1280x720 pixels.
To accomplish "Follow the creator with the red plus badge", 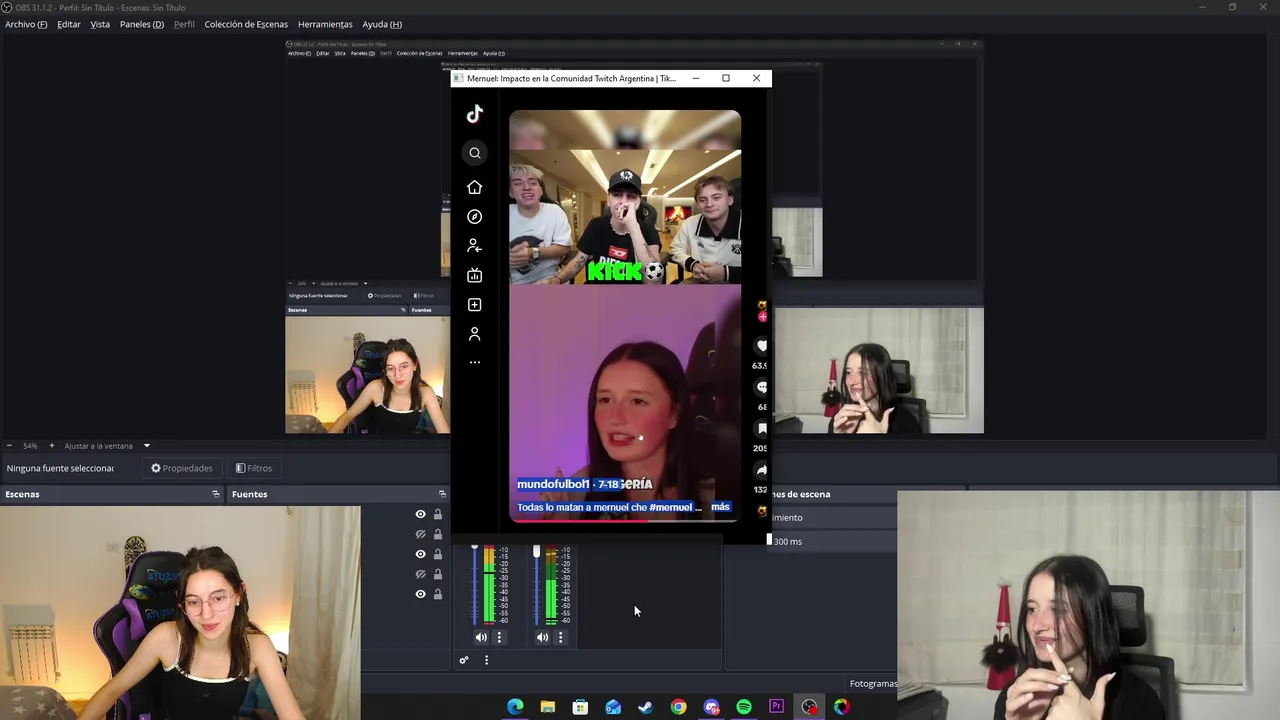I will click(x=762, y=317).
